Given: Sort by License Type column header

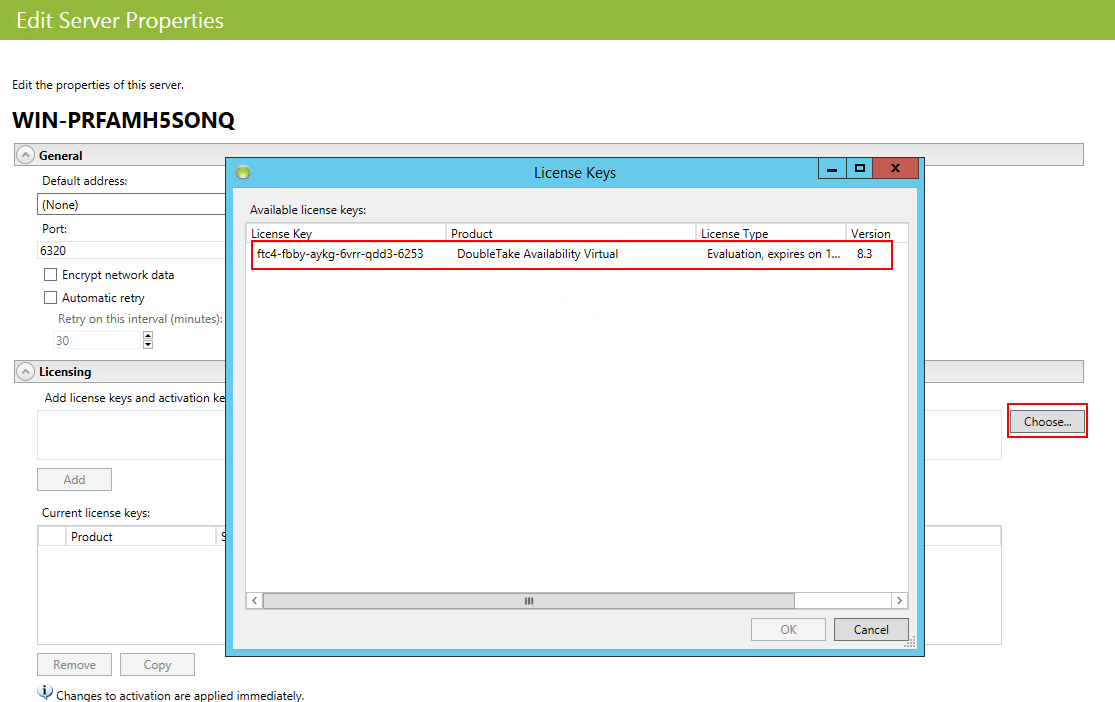Looking at the screenshot, I should (771, 233).
